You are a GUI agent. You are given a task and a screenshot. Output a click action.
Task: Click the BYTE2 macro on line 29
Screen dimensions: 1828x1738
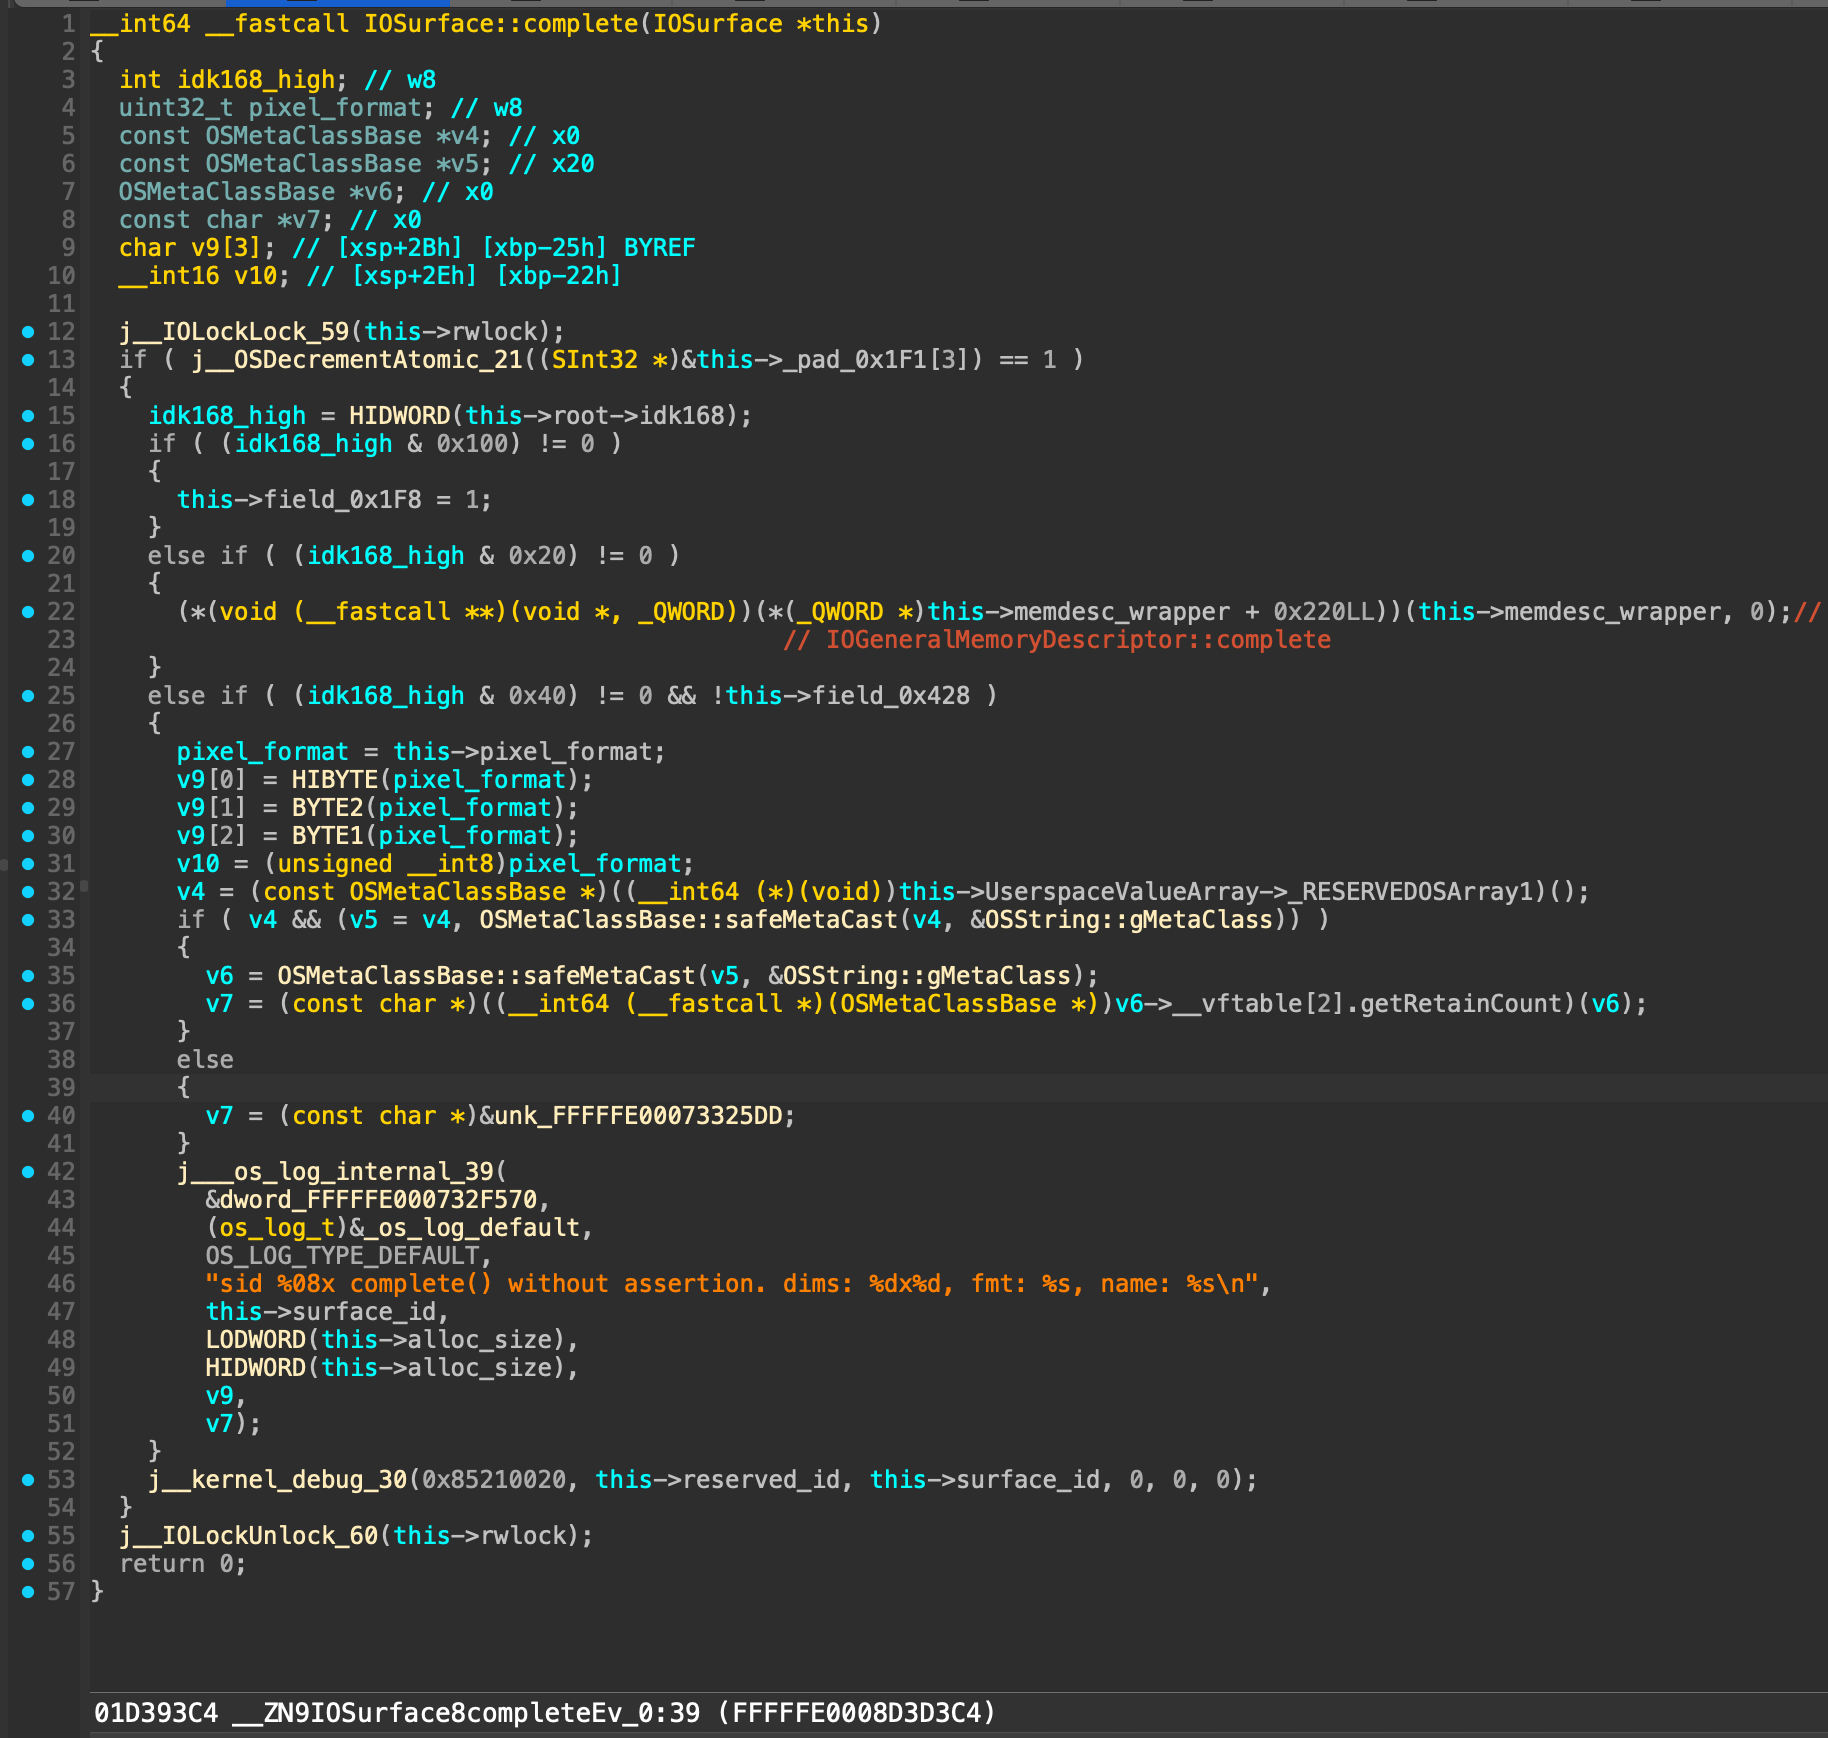click(x=328, y=808)
